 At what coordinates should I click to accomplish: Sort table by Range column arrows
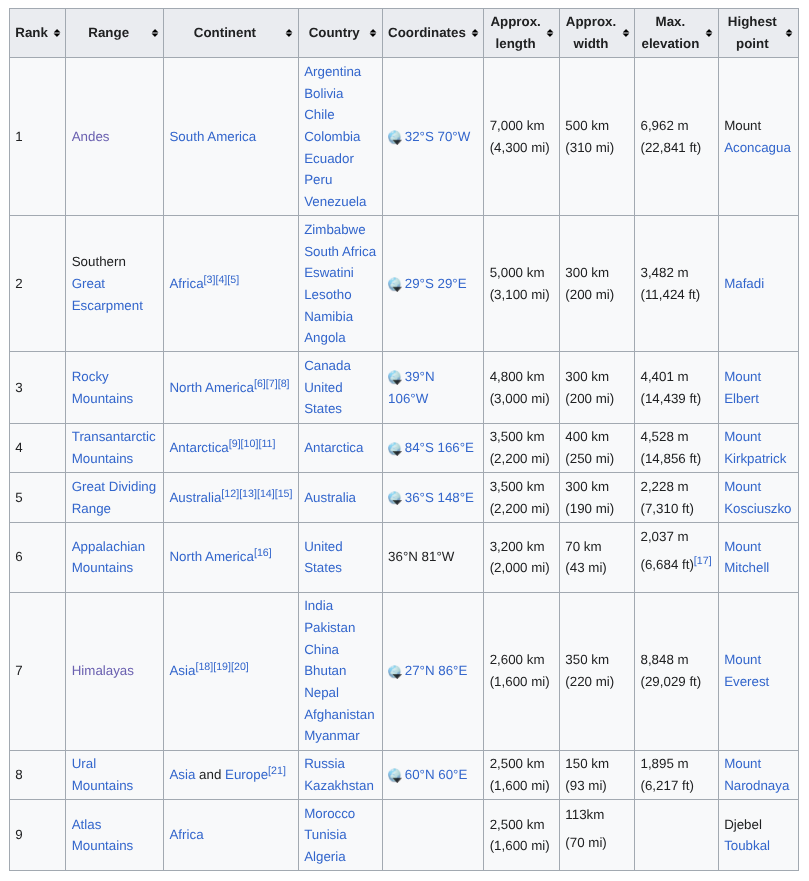coord(154,33)
